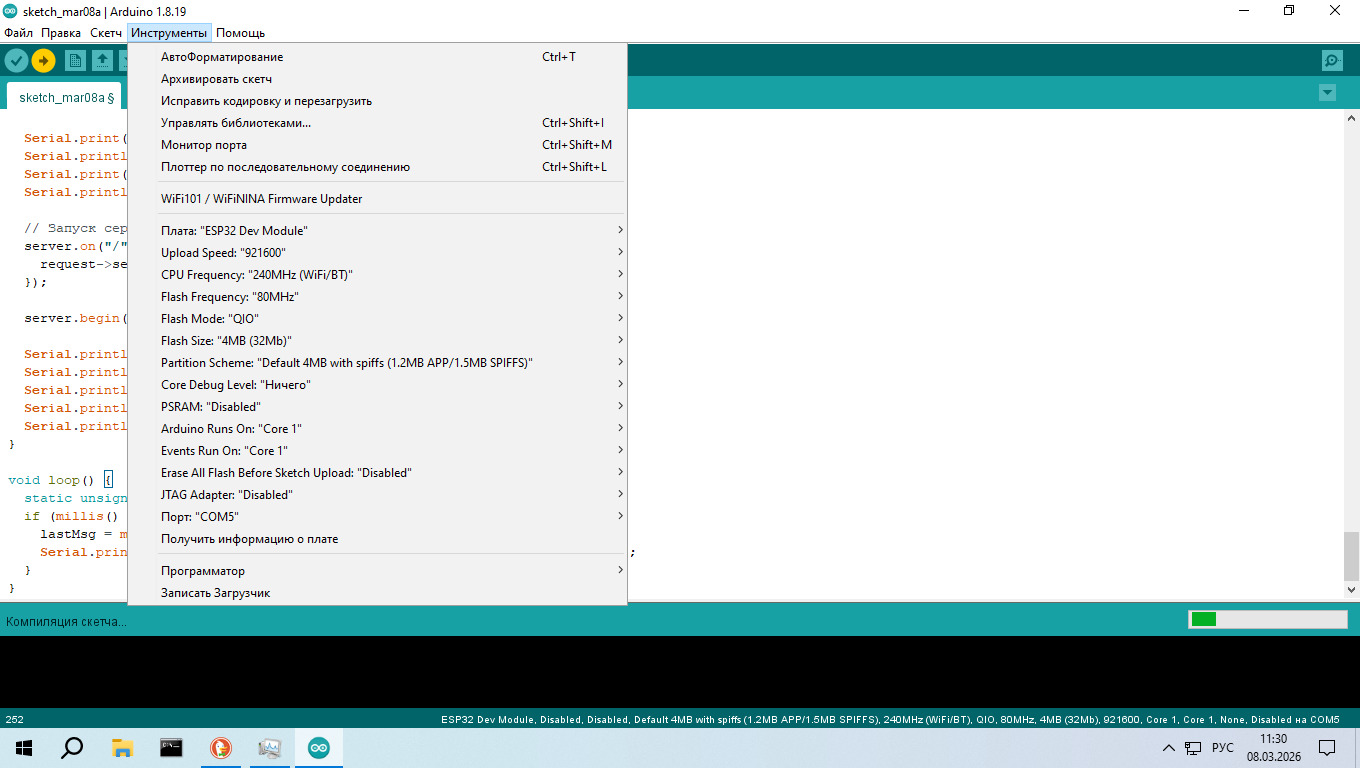Launch DuckDuckGo browser from taskbar

point(220,748)
